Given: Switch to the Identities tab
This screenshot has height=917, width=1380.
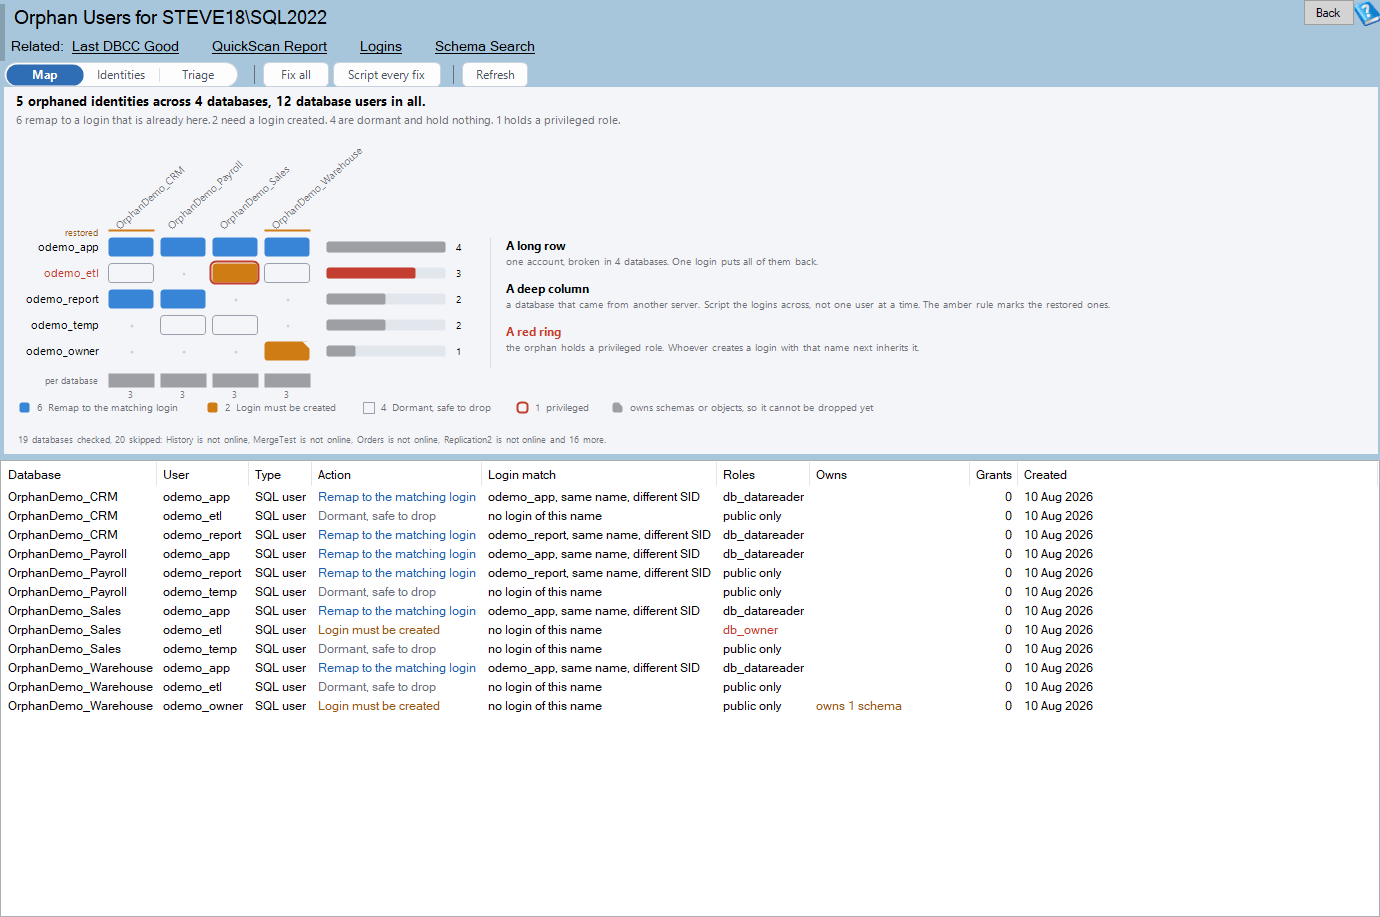Looking at the screenshot, I should coord(121,75).
